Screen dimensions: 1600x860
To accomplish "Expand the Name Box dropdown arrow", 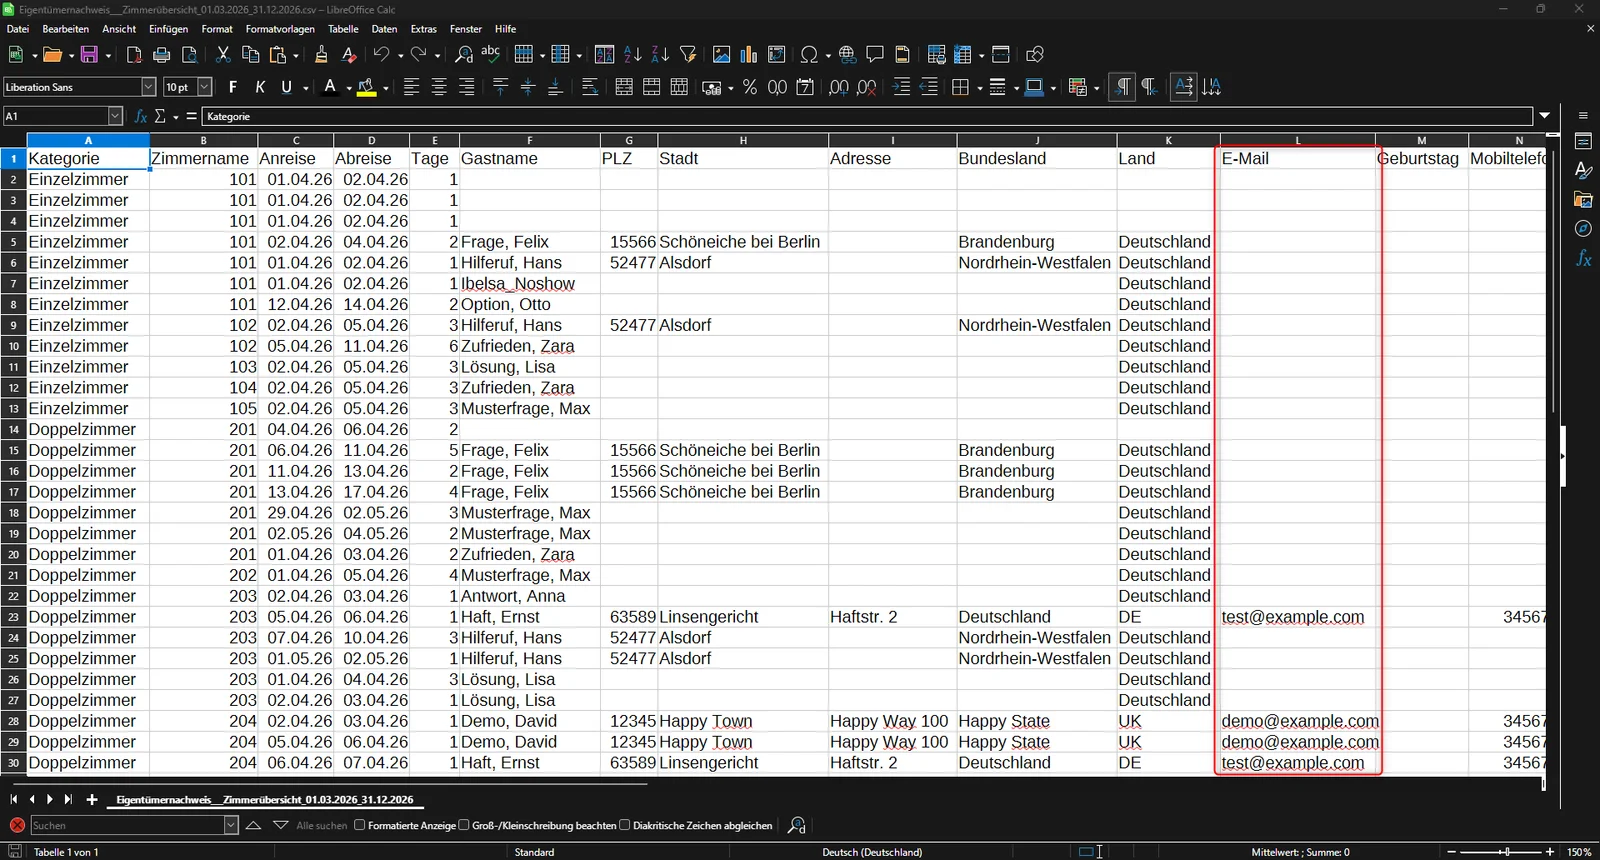I will pos(115,116).
